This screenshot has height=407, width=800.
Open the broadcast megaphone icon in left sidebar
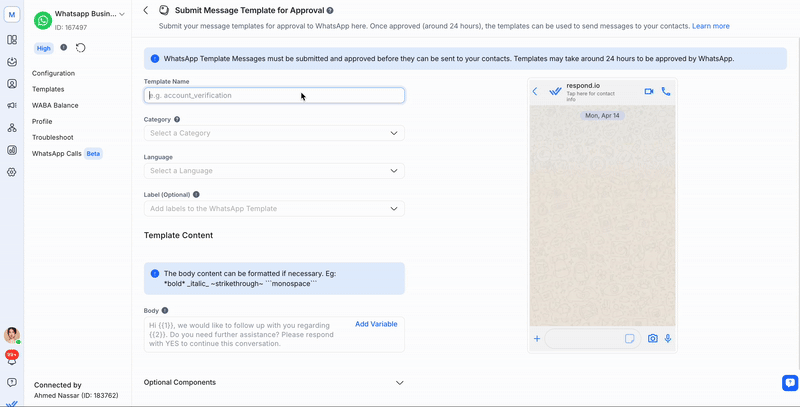click(12, 105)
